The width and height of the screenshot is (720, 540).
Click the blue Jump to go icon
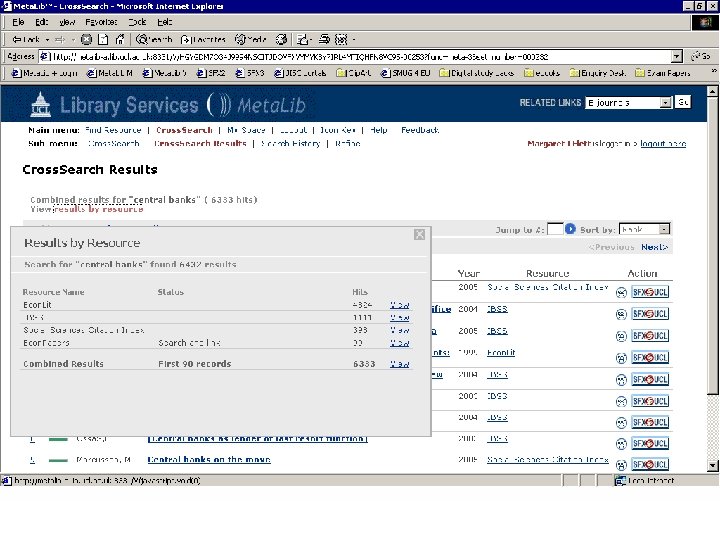pyautogui.click(x=570, y=229)
